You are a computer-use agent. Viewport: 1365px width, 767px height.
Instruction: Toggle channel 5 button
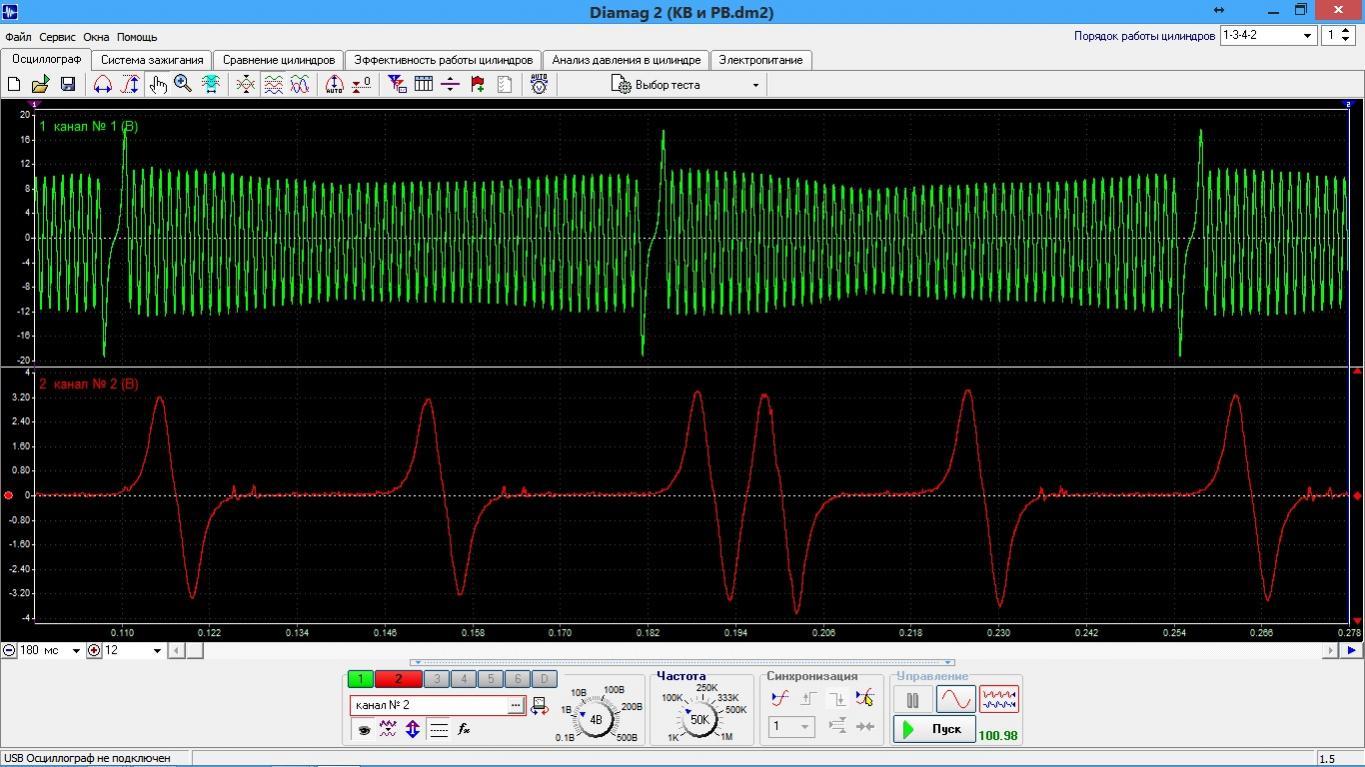[491, 679]
